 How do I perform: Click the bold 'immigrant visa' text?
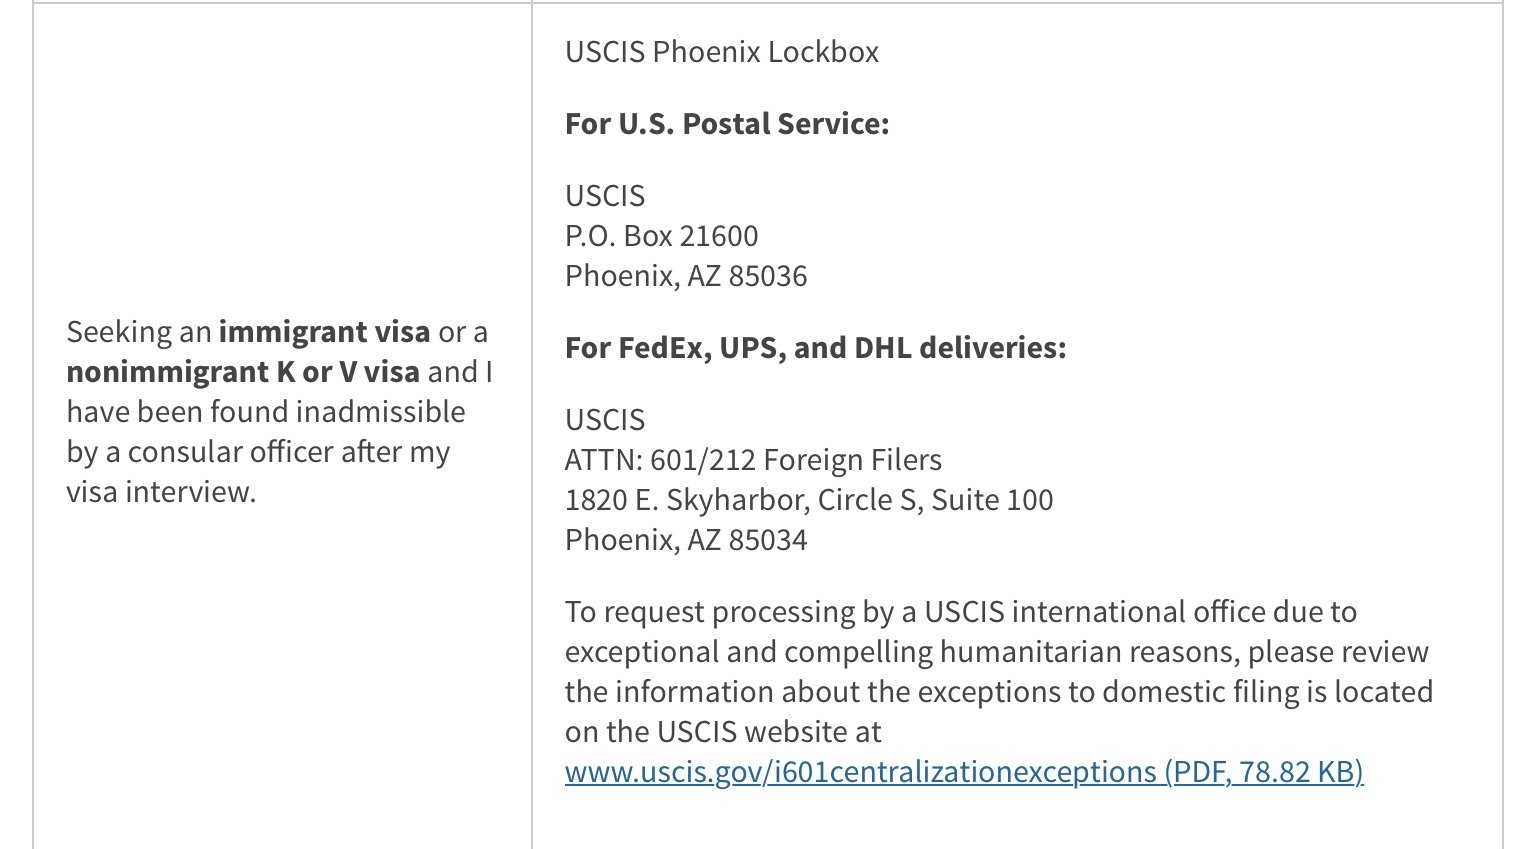click(324, 332)
